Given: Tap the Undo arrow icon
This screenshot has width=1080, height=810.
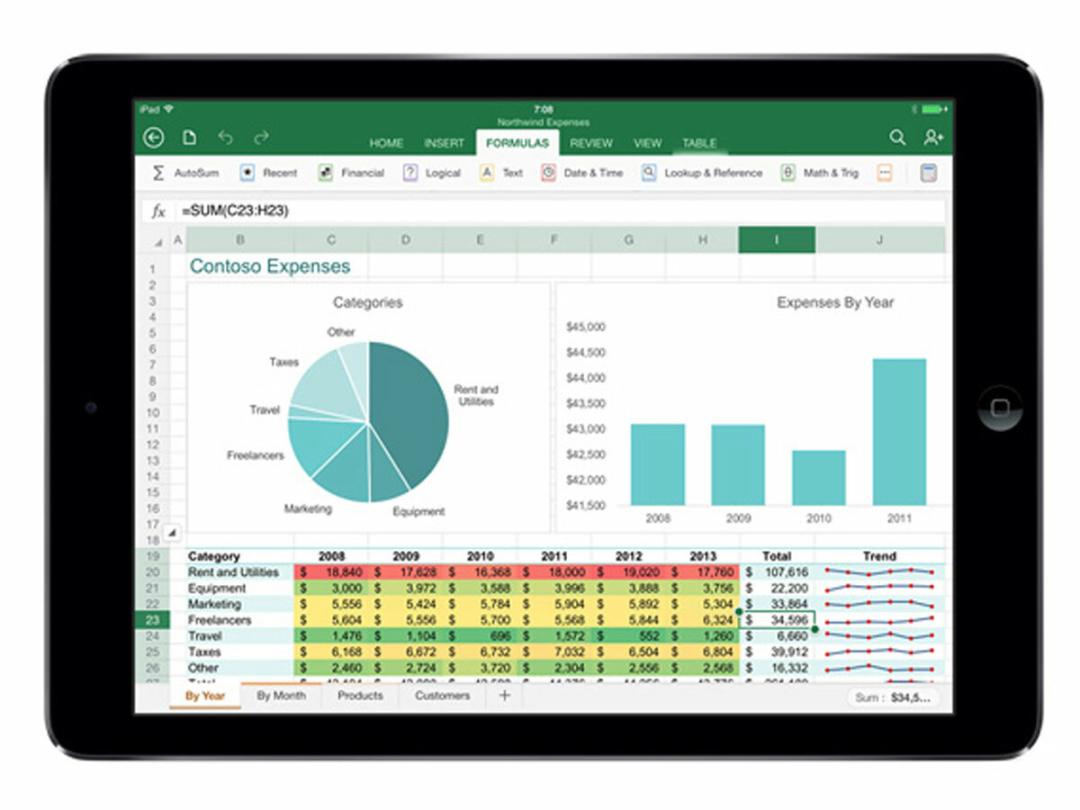Looking at the screenshot, I should pyautogui.click(x=225, y=138).
